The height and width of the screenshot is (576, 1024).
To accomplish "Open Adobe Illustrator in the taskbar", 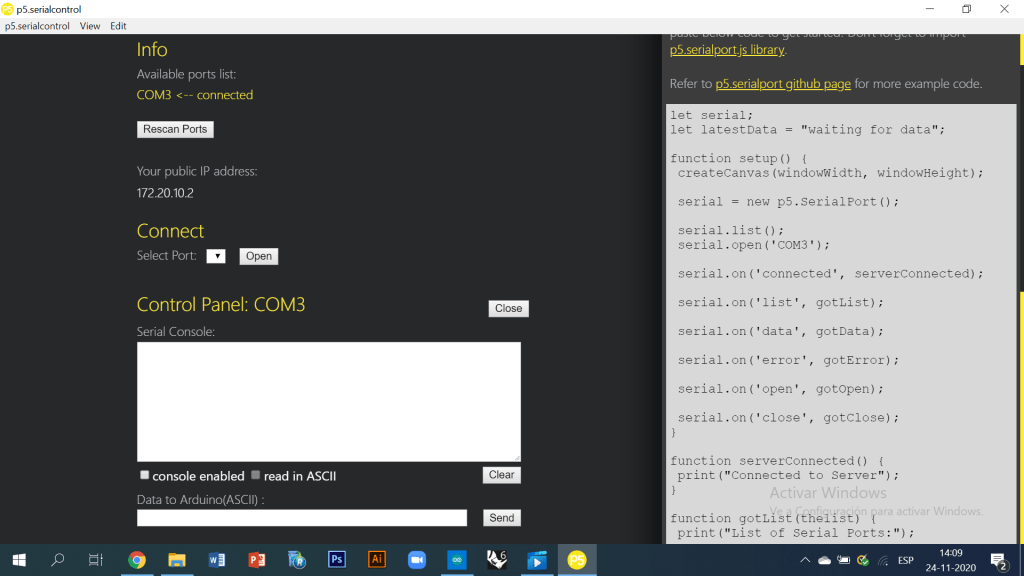I will (x=377, y=560).
